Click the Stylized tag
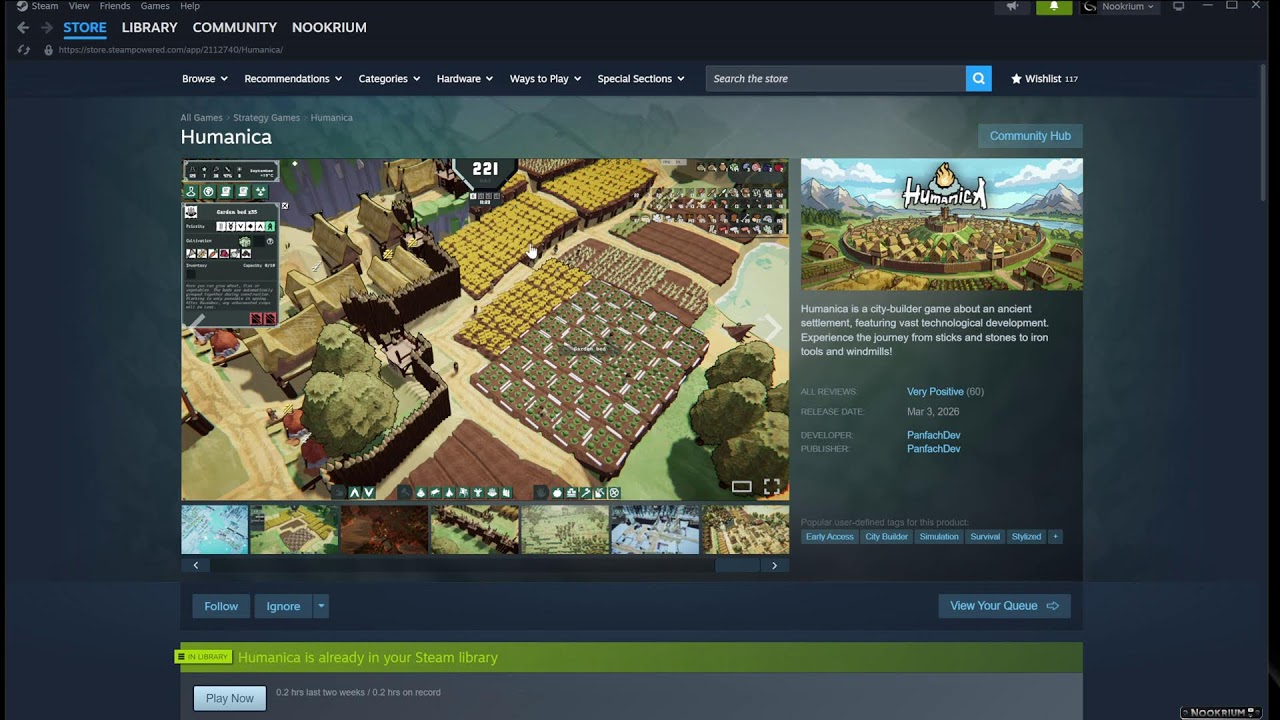The height and width of the screenshot is (720, 1280). tap(1026, 537)
